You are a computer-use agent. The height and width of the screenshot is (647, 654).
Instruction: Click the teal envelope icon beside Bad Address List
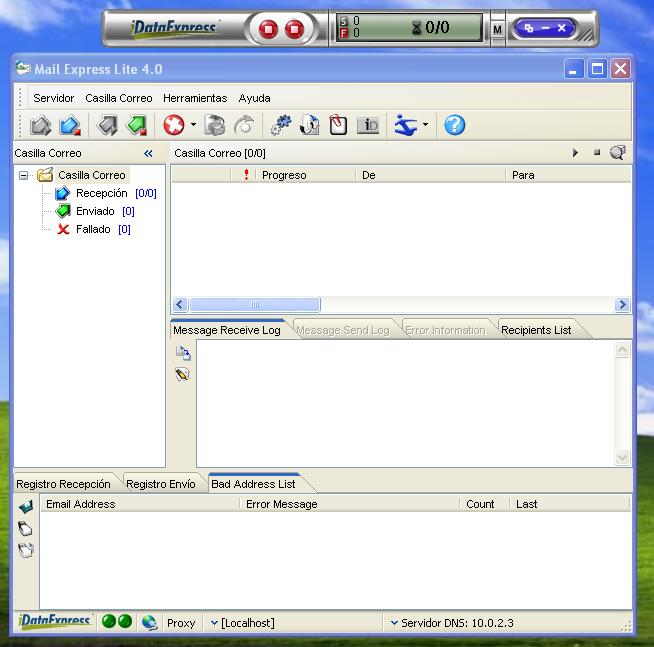click(x=26, y=506)
